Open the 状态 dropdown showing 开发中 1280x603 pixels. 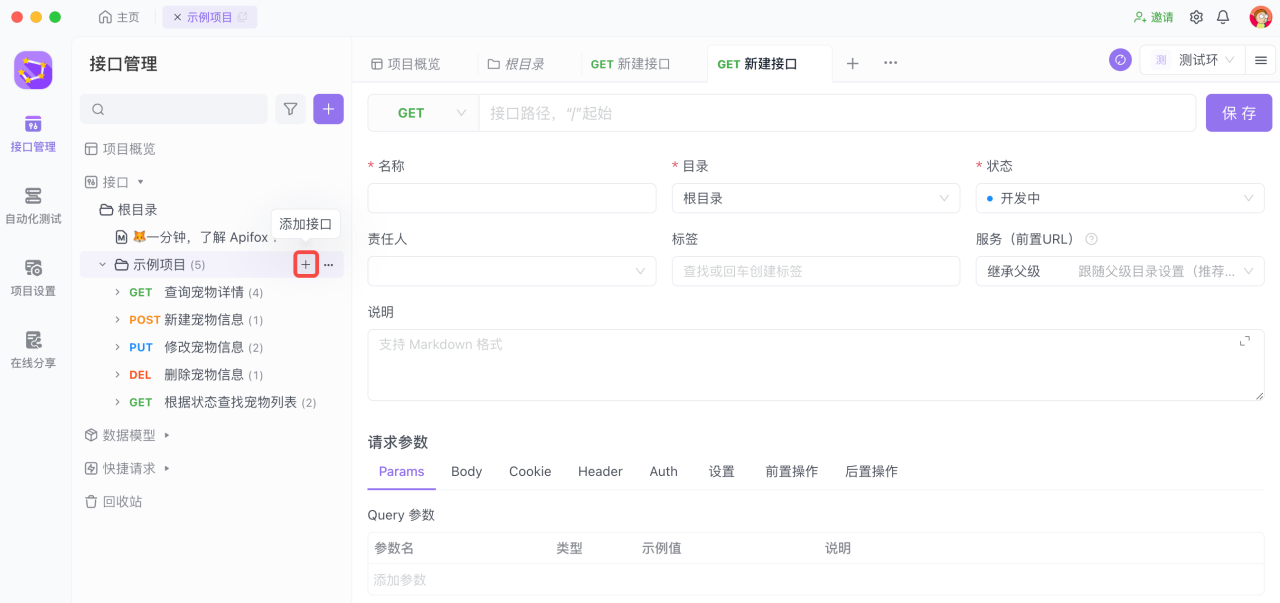click(1119, 198)
